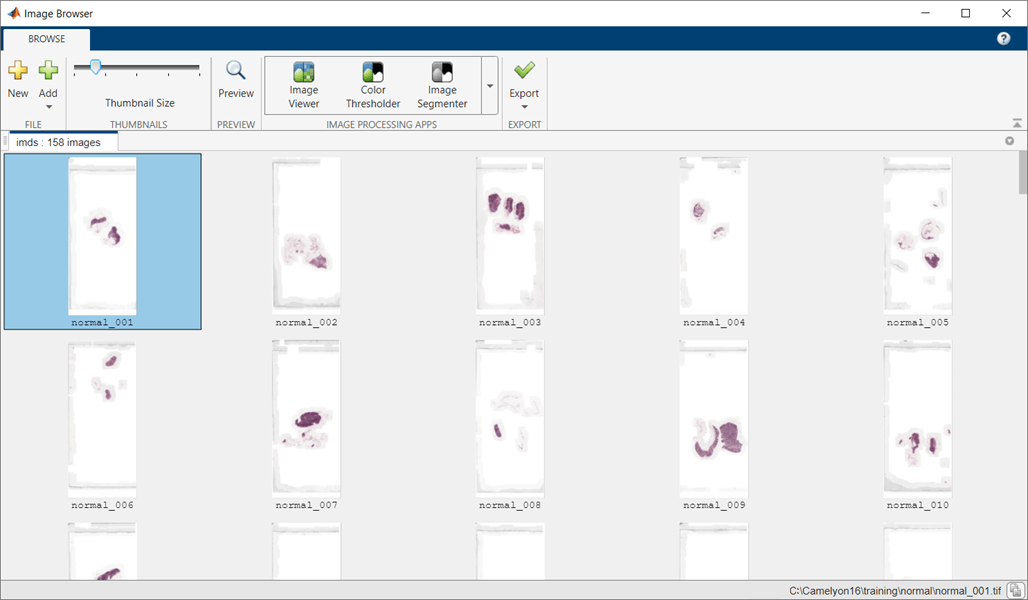Collapse the toolstrip with the up arrow

point(1016,123)
